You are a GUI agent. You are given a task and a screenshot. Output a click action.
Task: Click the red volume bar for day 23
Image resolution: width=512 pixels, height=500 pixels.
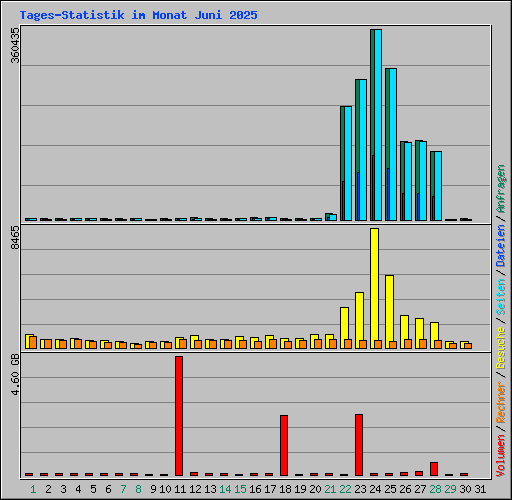coord(359,445)
